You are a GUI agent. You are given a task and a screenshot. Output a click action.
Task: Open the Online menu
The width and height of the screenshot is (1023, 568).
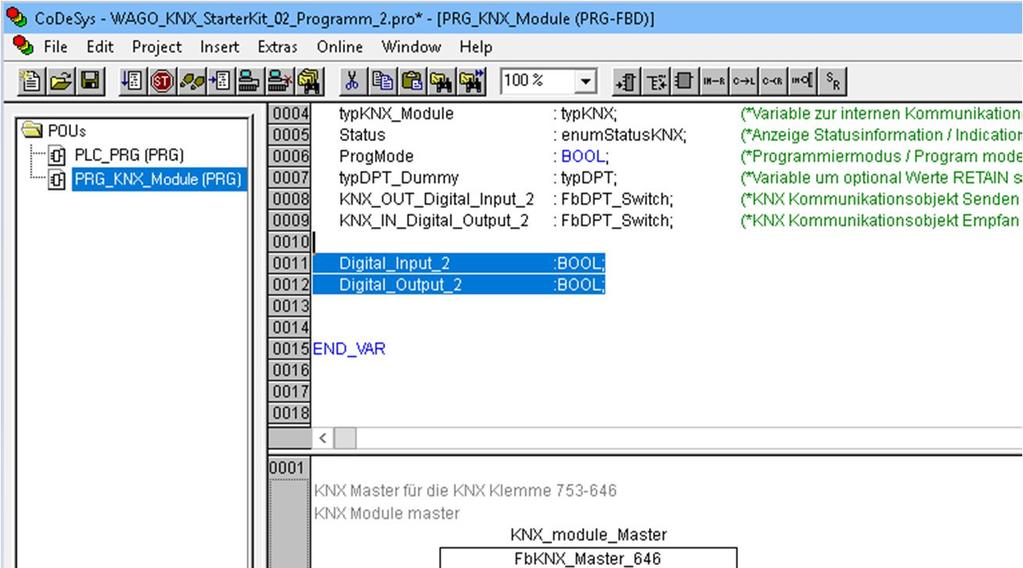point(339,47)
